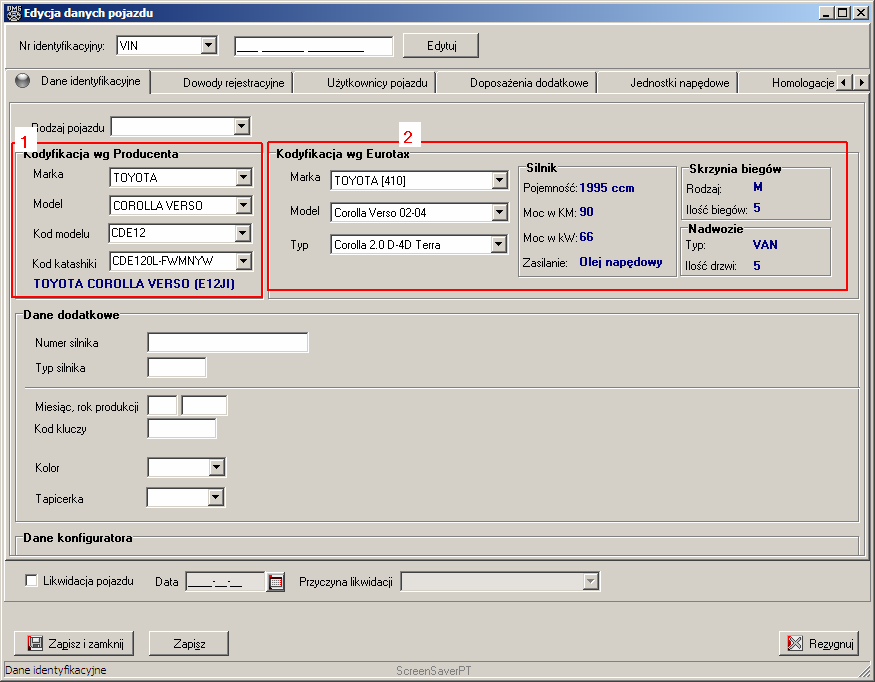Minimize the Edycja danych pojazdu window
875x682 pixels.
[827, 13]
